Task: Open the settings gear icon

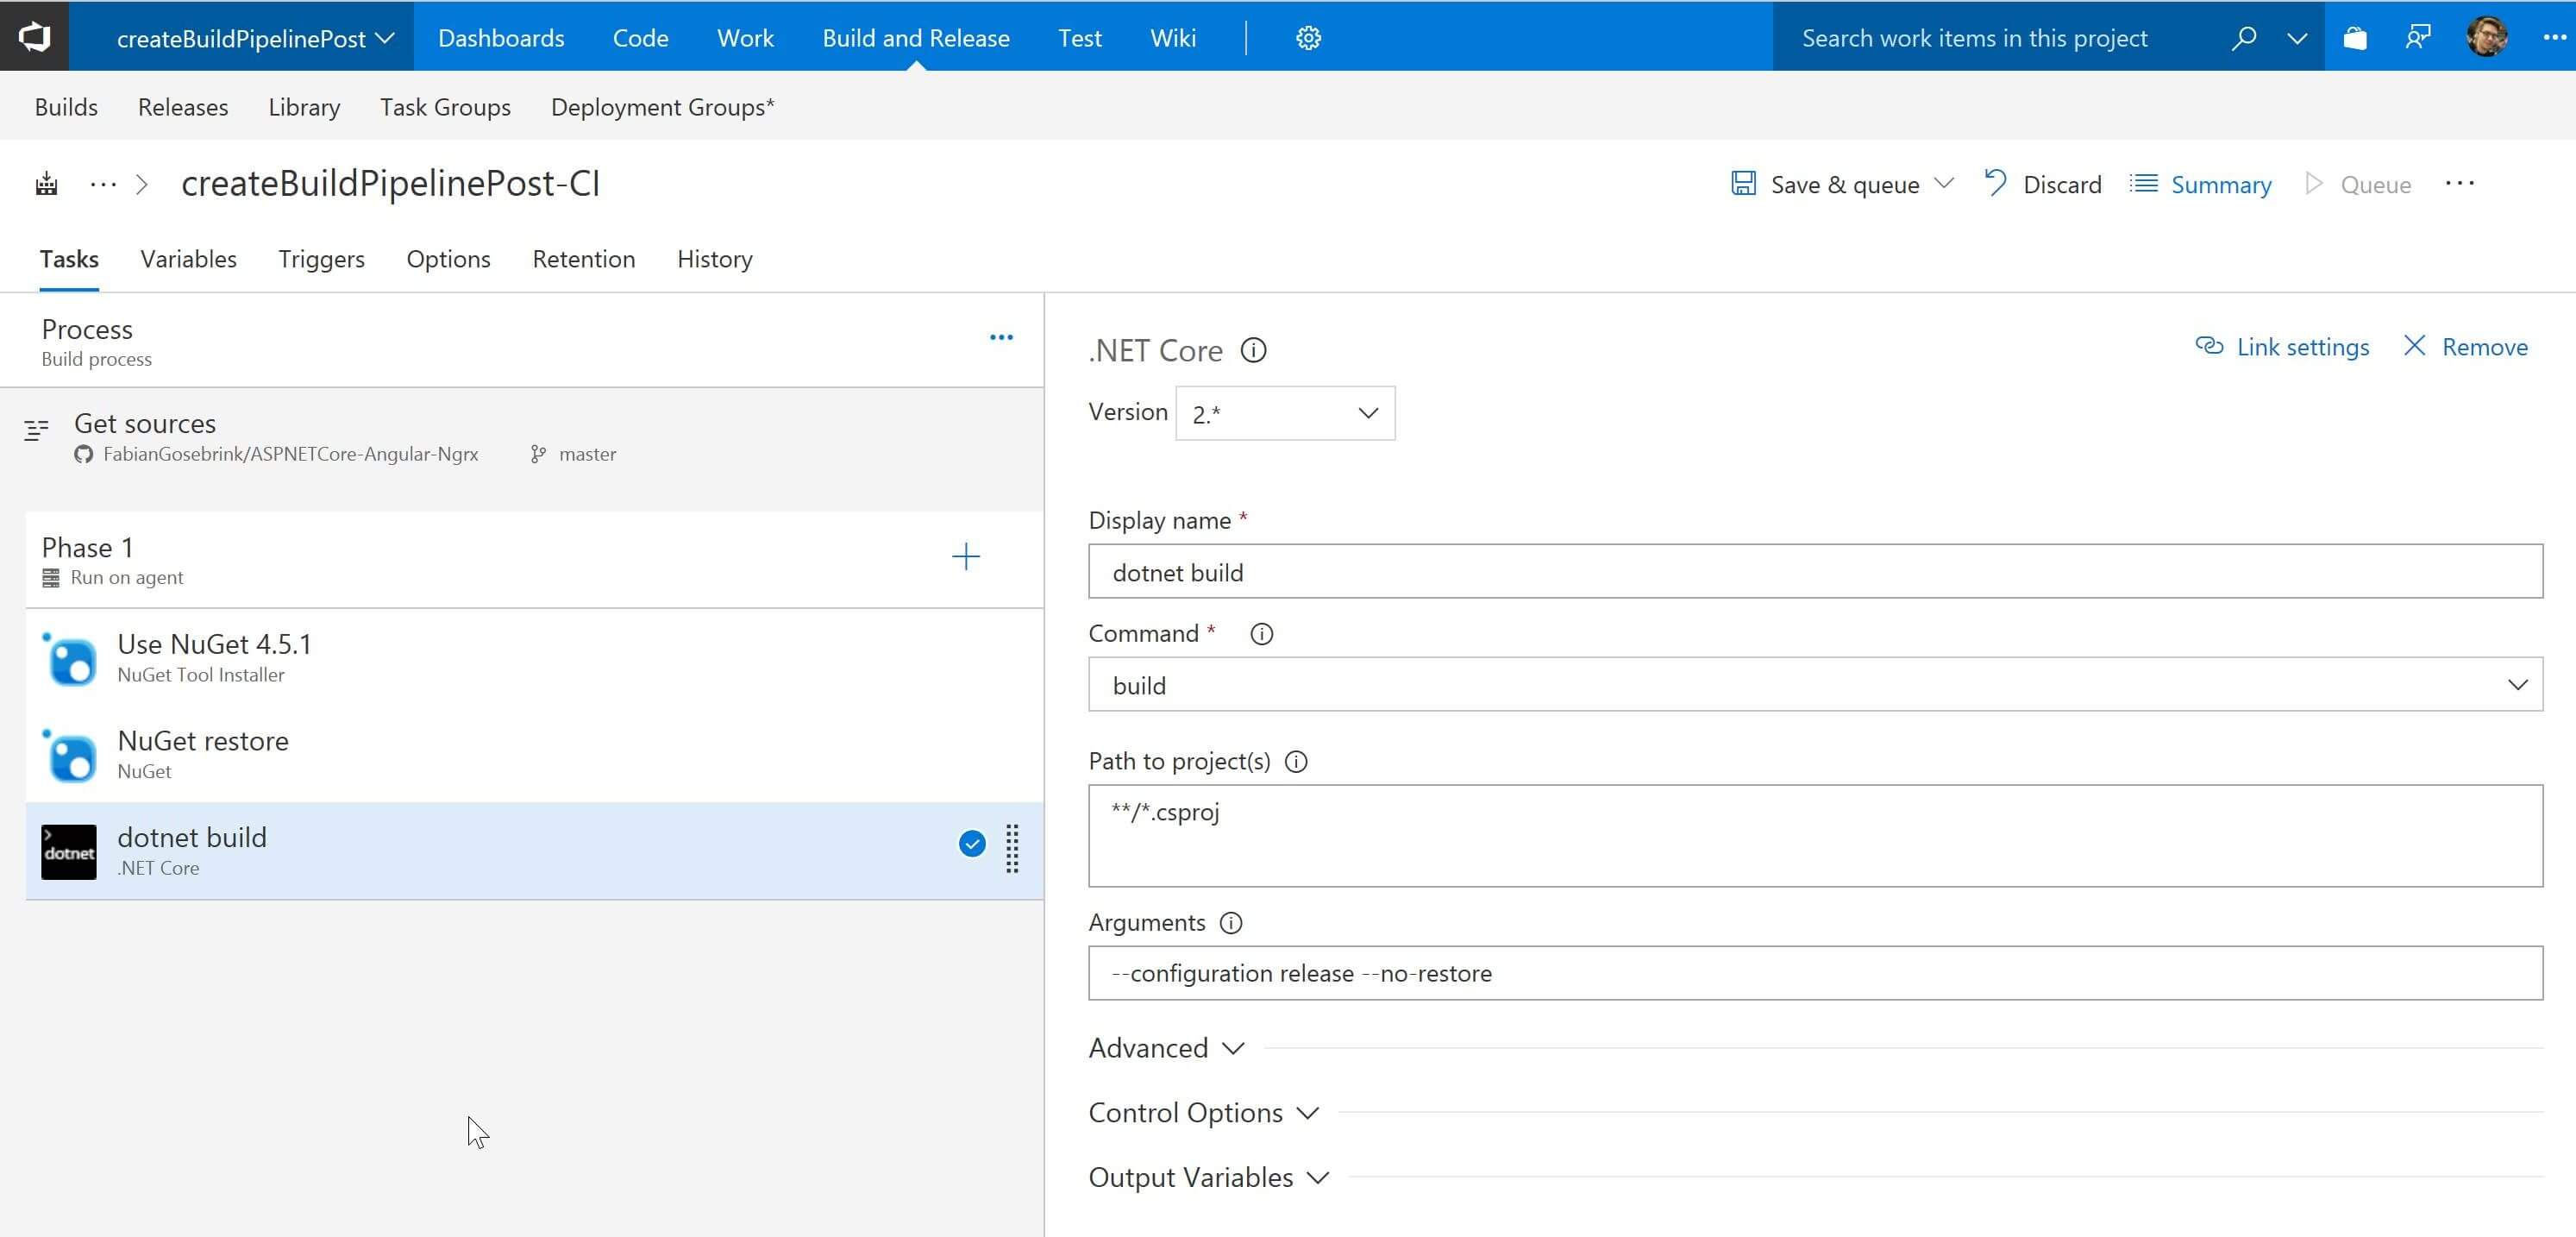Action: (x=1308, y=38)
